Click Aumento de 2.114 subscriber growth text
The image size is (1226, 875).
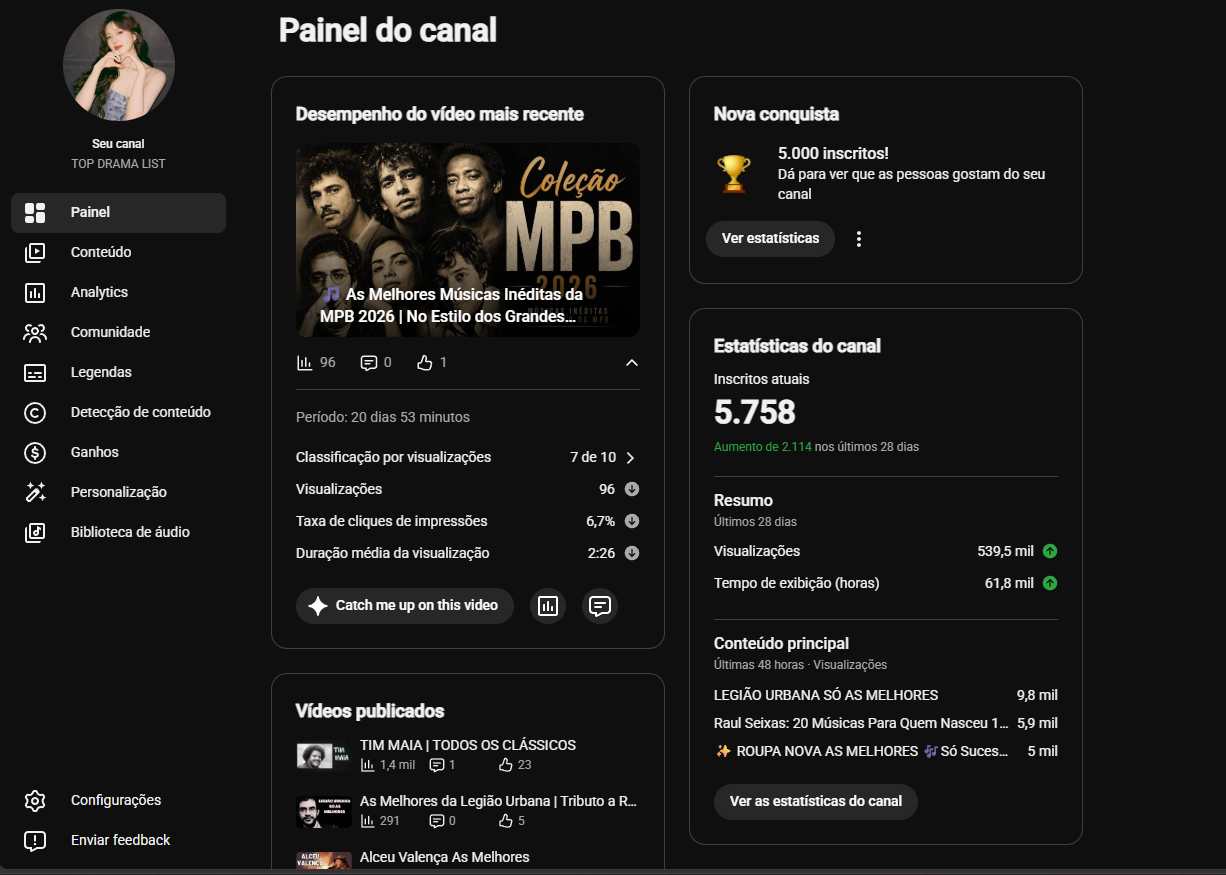pos(763,447)
